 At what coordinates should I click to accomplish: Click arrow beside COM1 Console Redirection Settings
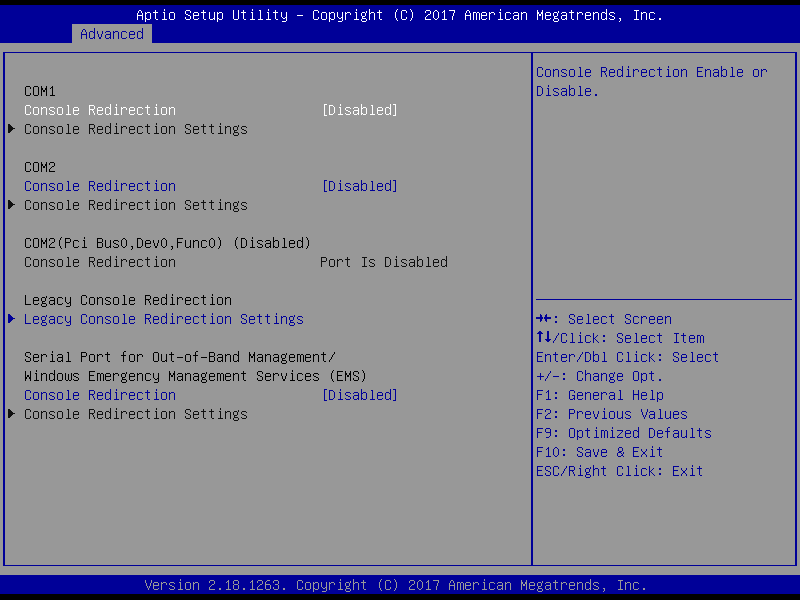11,129
